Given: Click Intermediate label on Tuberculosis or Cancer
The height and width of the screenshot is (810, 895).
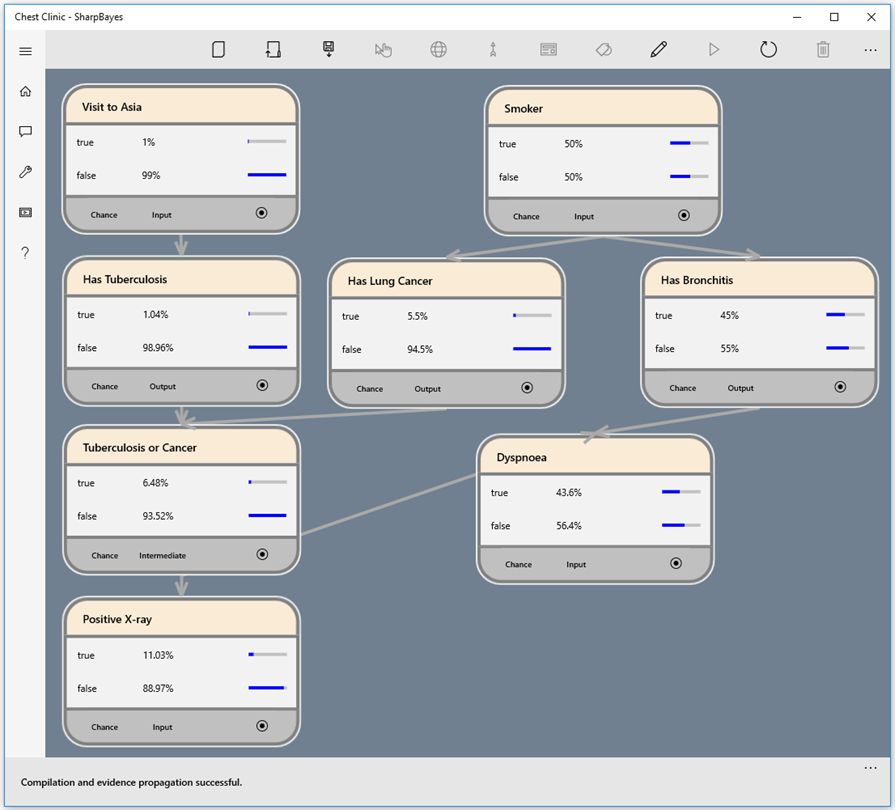Looking at the screenshot, I should tap(163, 555).
